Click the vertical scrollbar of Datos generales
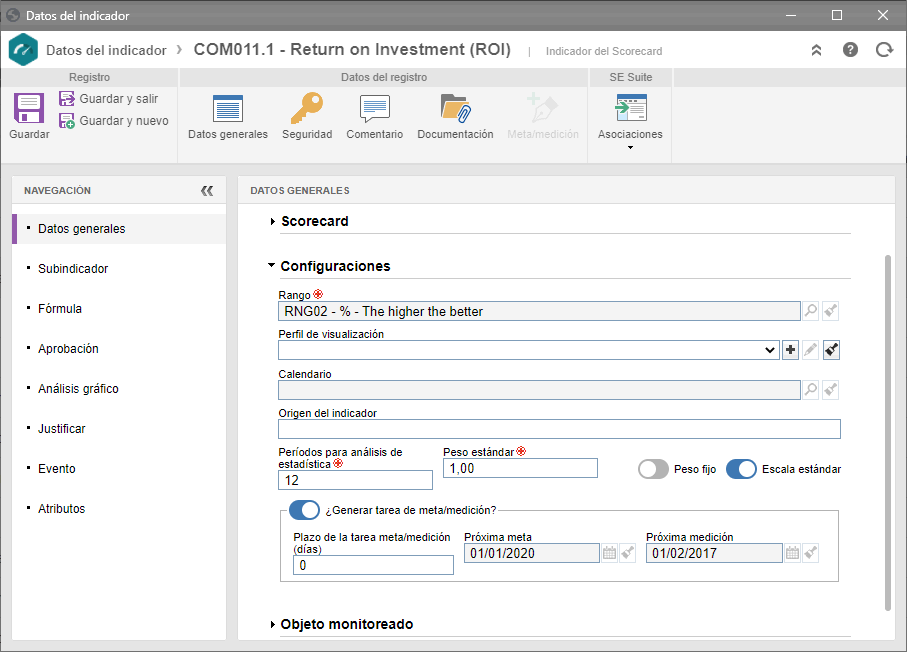This screenshot has width=907, height=652. pyautogui.click(x=888, y=432)
